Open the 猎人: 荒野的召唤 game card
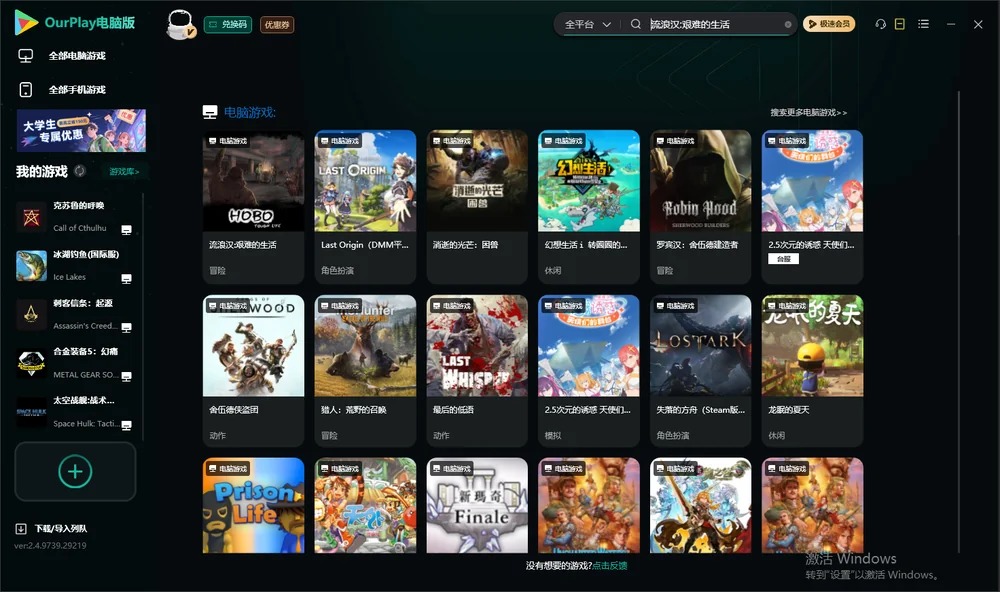1000x592 pixels. [365, 371]
